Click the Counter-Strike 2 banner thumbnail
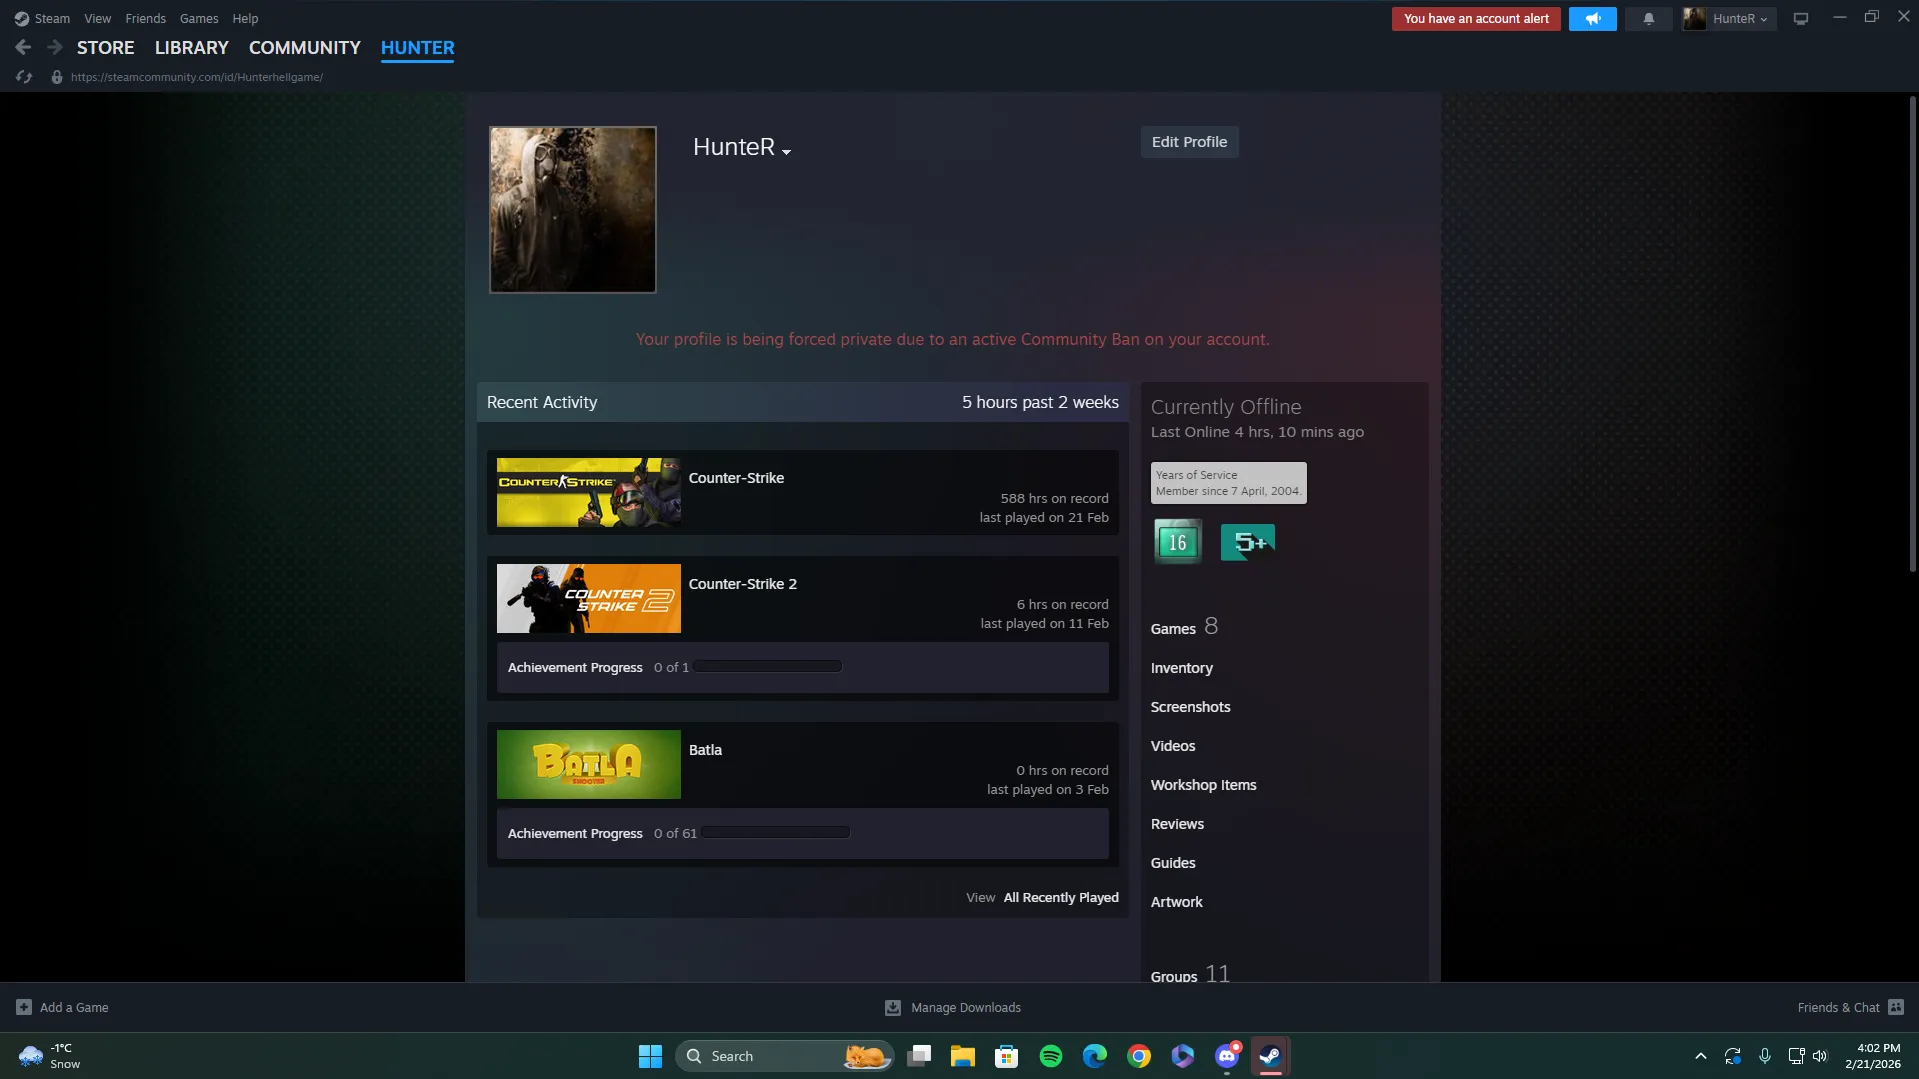Viewport: 1919px width, 1079px height. [x=588, y=599]
